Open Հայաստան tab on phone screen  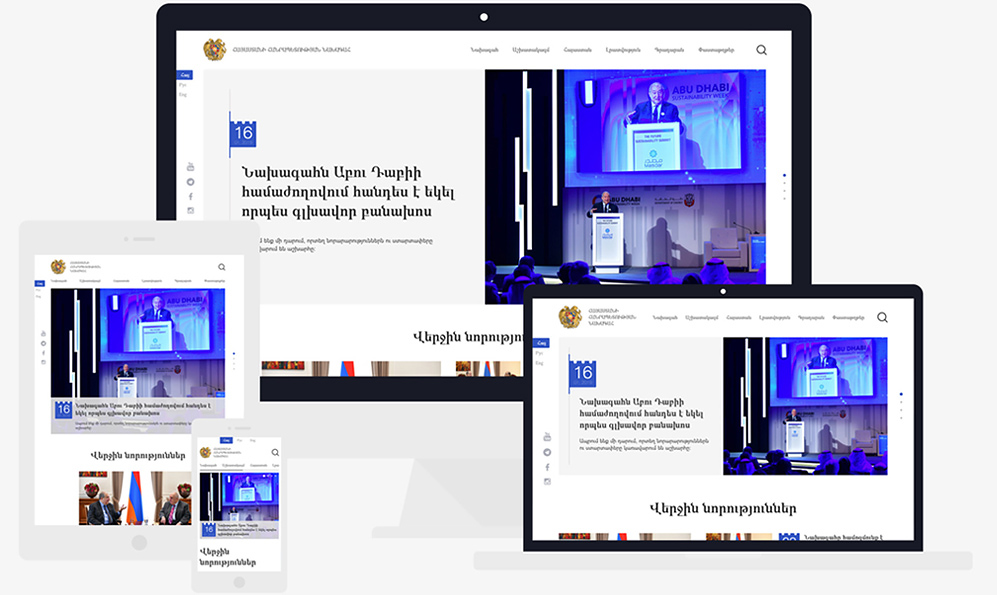(258, 465)
